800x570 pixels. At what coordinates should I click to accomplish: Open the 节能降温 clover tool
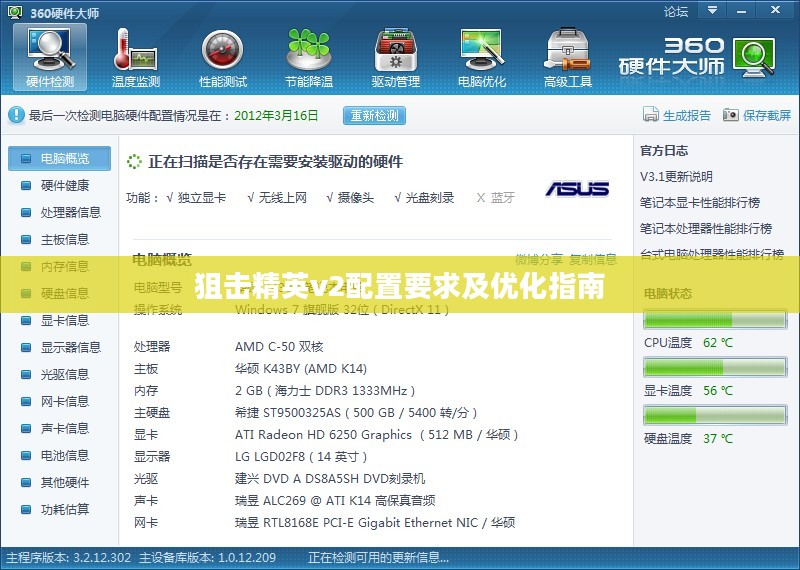(309, 57)
